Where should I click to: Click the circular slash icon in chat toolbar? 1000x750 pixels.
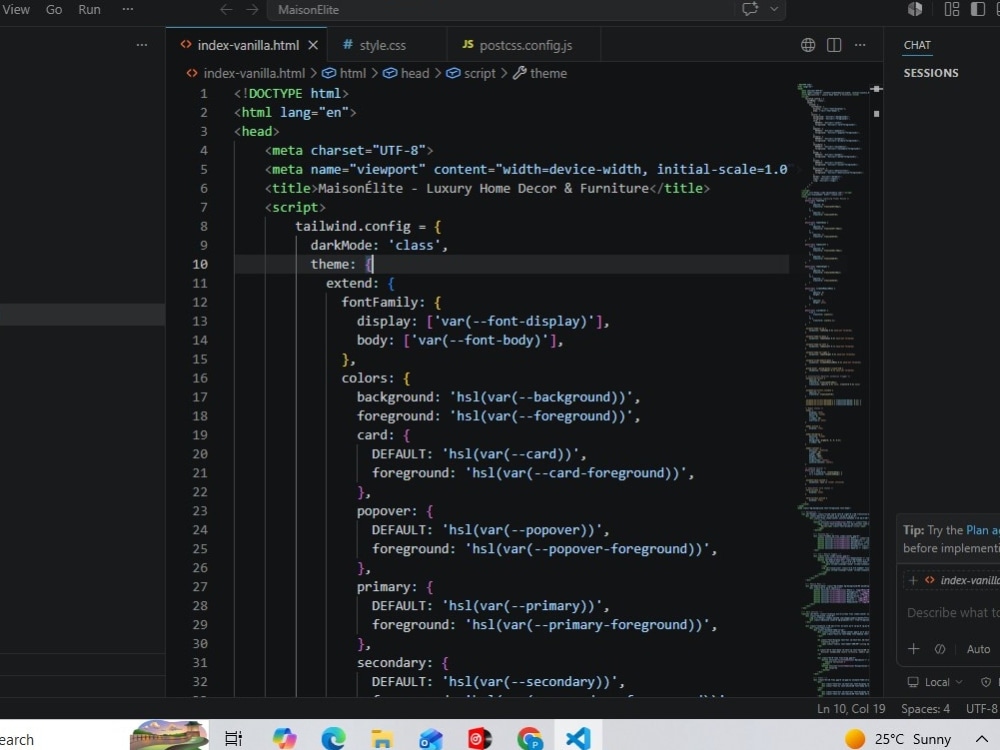pos(940,649)
